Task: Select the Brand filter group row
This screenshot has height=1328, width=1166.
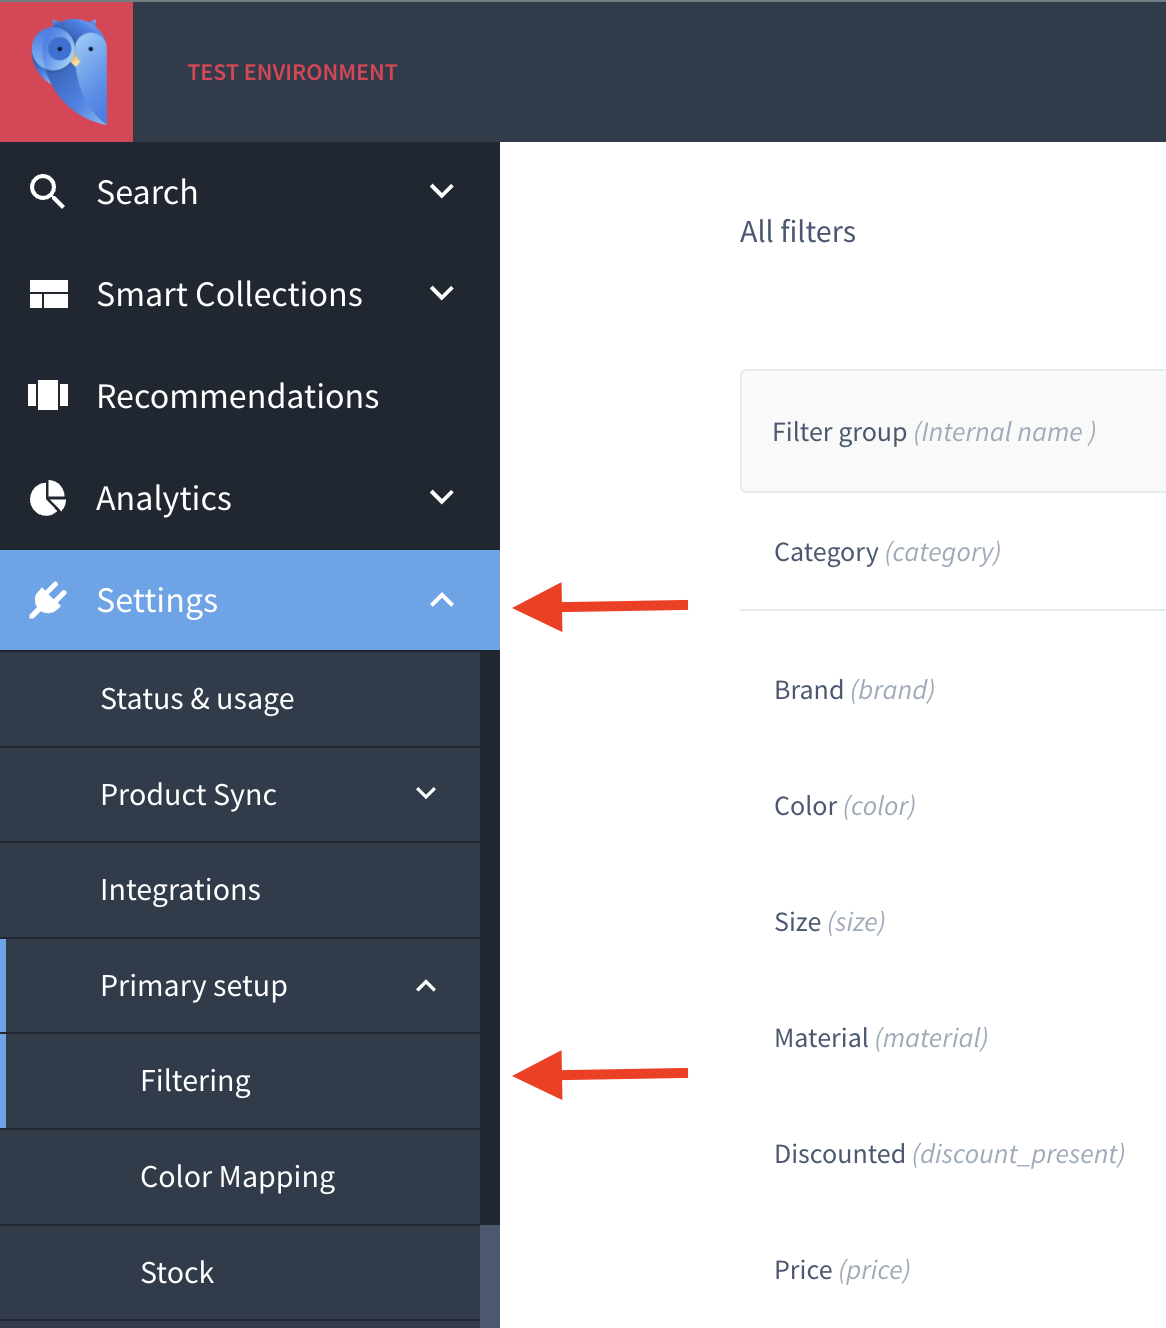Action: (x=953, y=690)
